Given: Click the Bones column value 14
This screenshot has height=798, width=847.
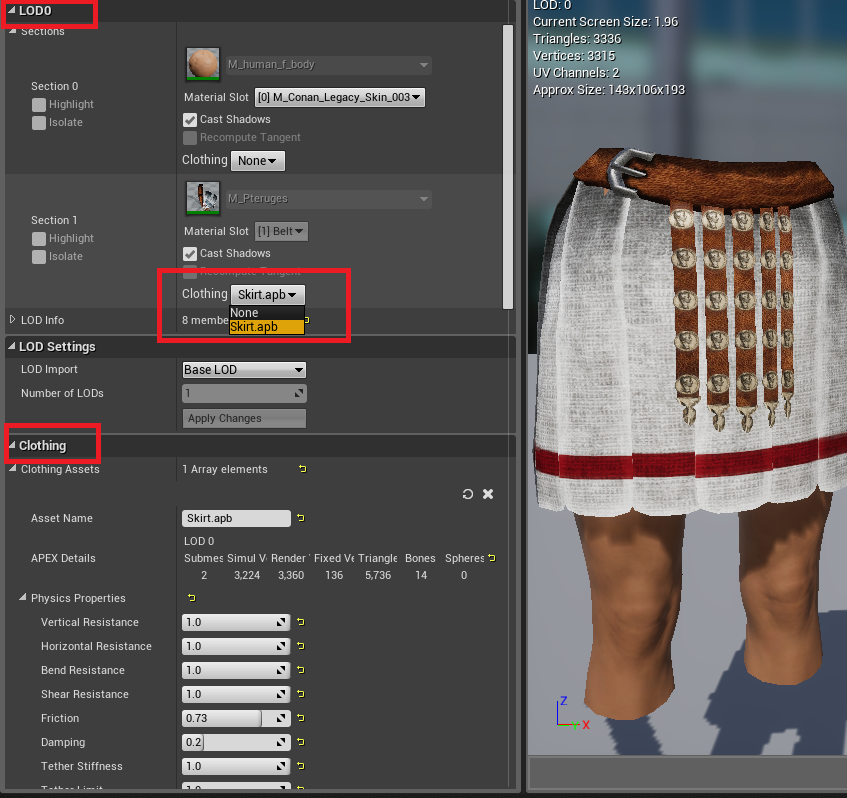Looking at the screenshot, I should coord(421,575).
